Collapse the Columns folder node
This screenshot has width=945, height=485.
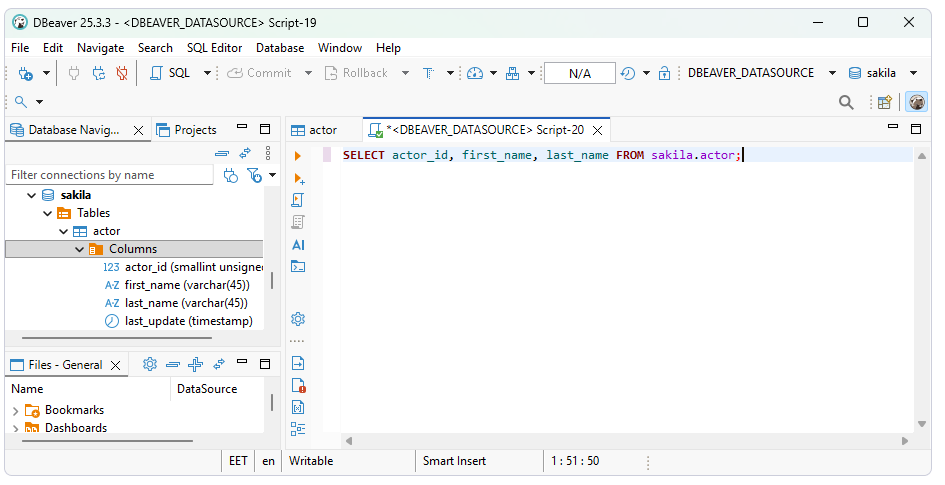tap(79, 249)
